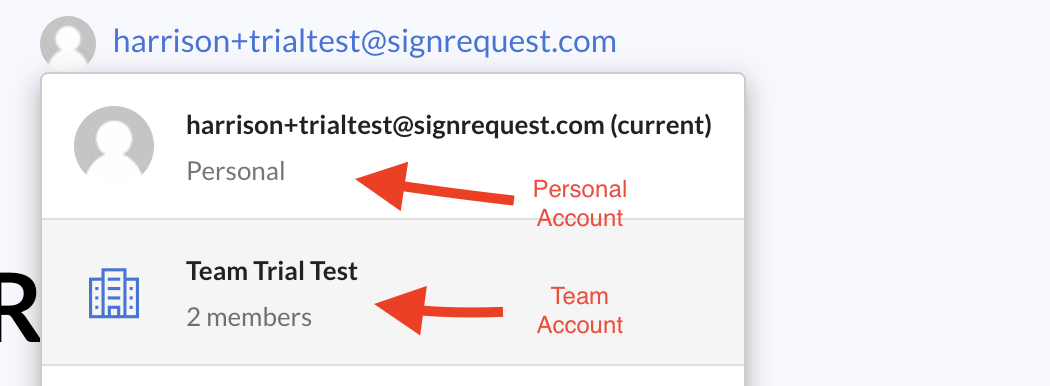Select the blank row below Team Trial Test
Screen dimensions: 1050x386
click(x=393, y=376)
